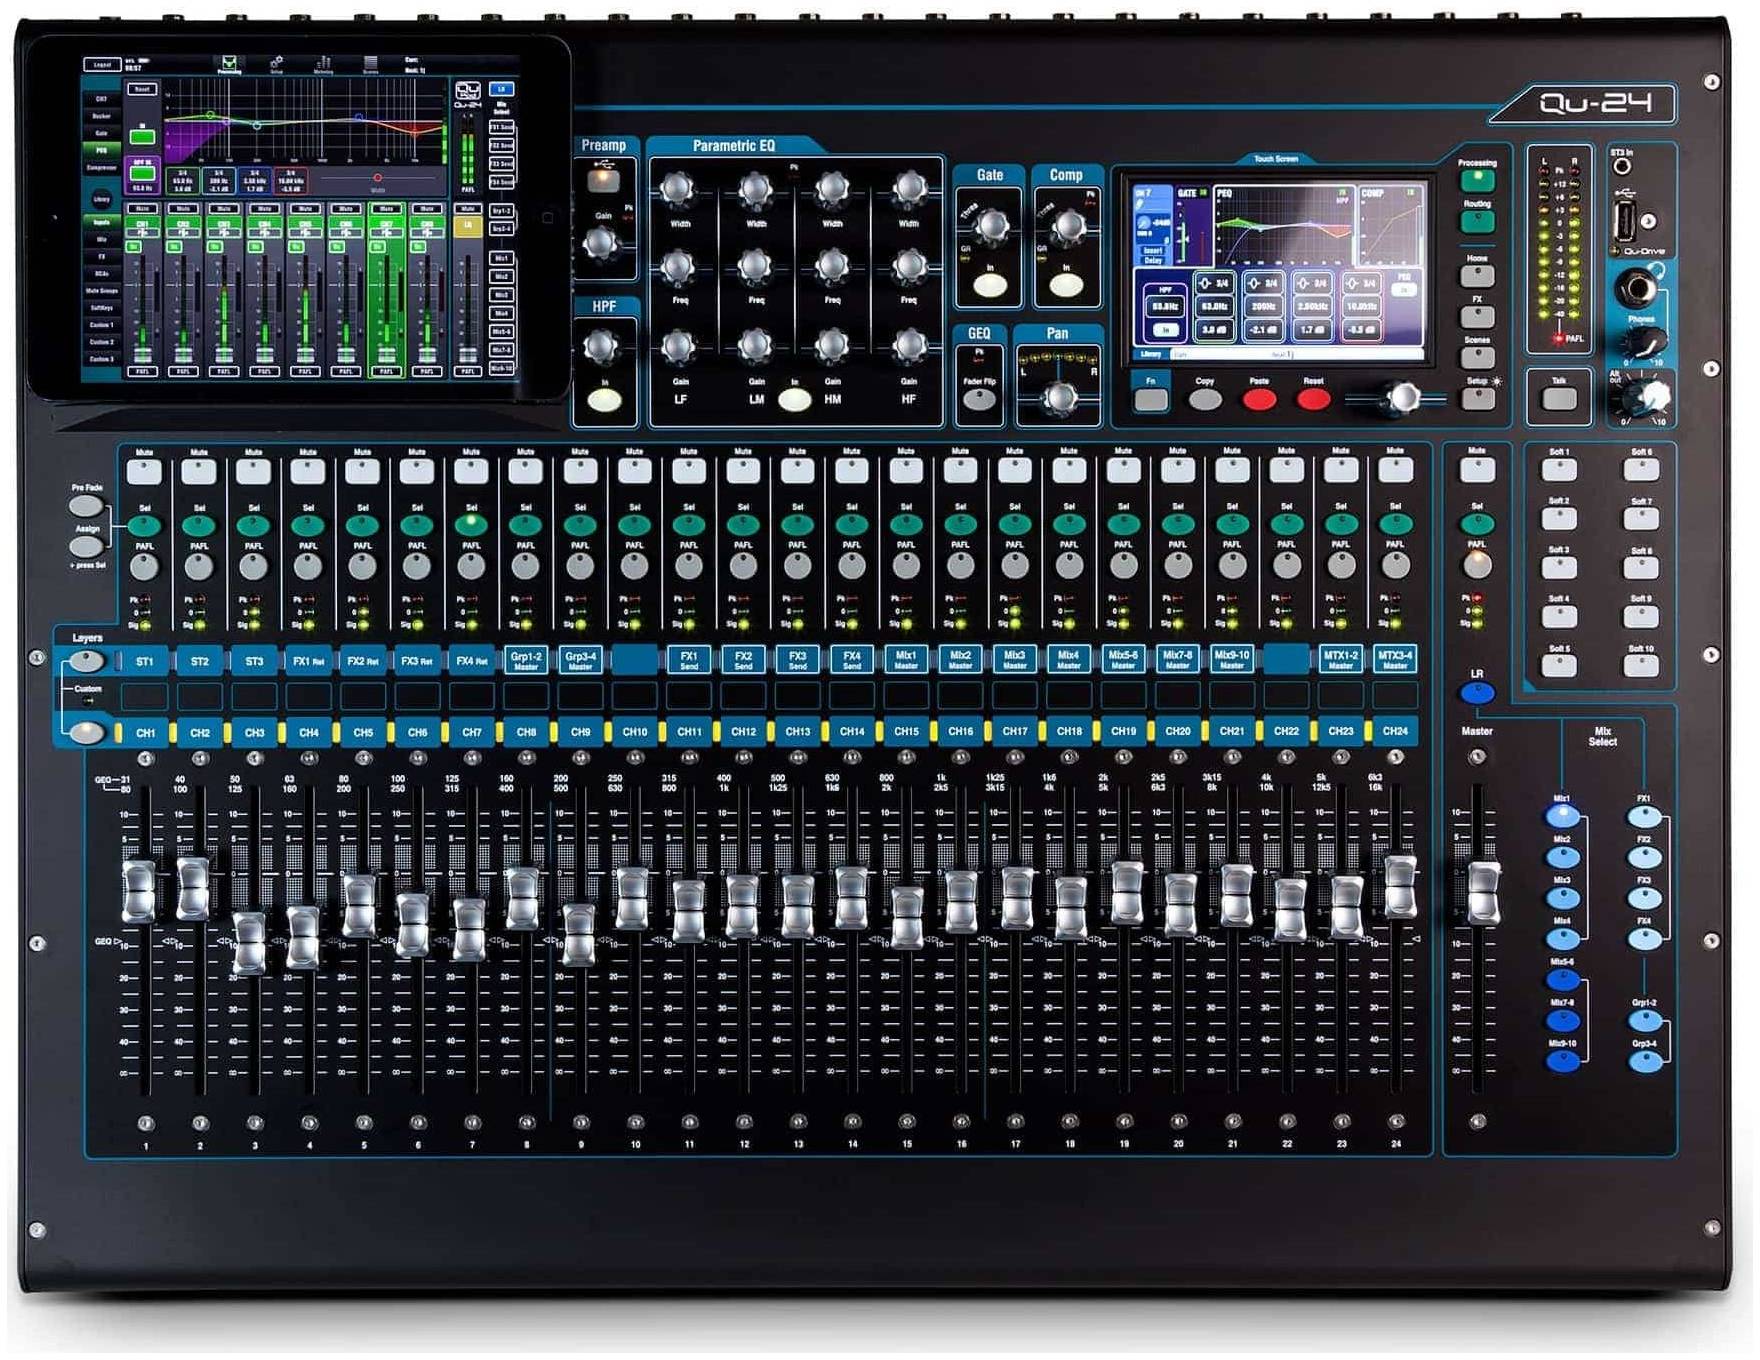Activate the GEQ Fader Flip button

tap(979, 399)
